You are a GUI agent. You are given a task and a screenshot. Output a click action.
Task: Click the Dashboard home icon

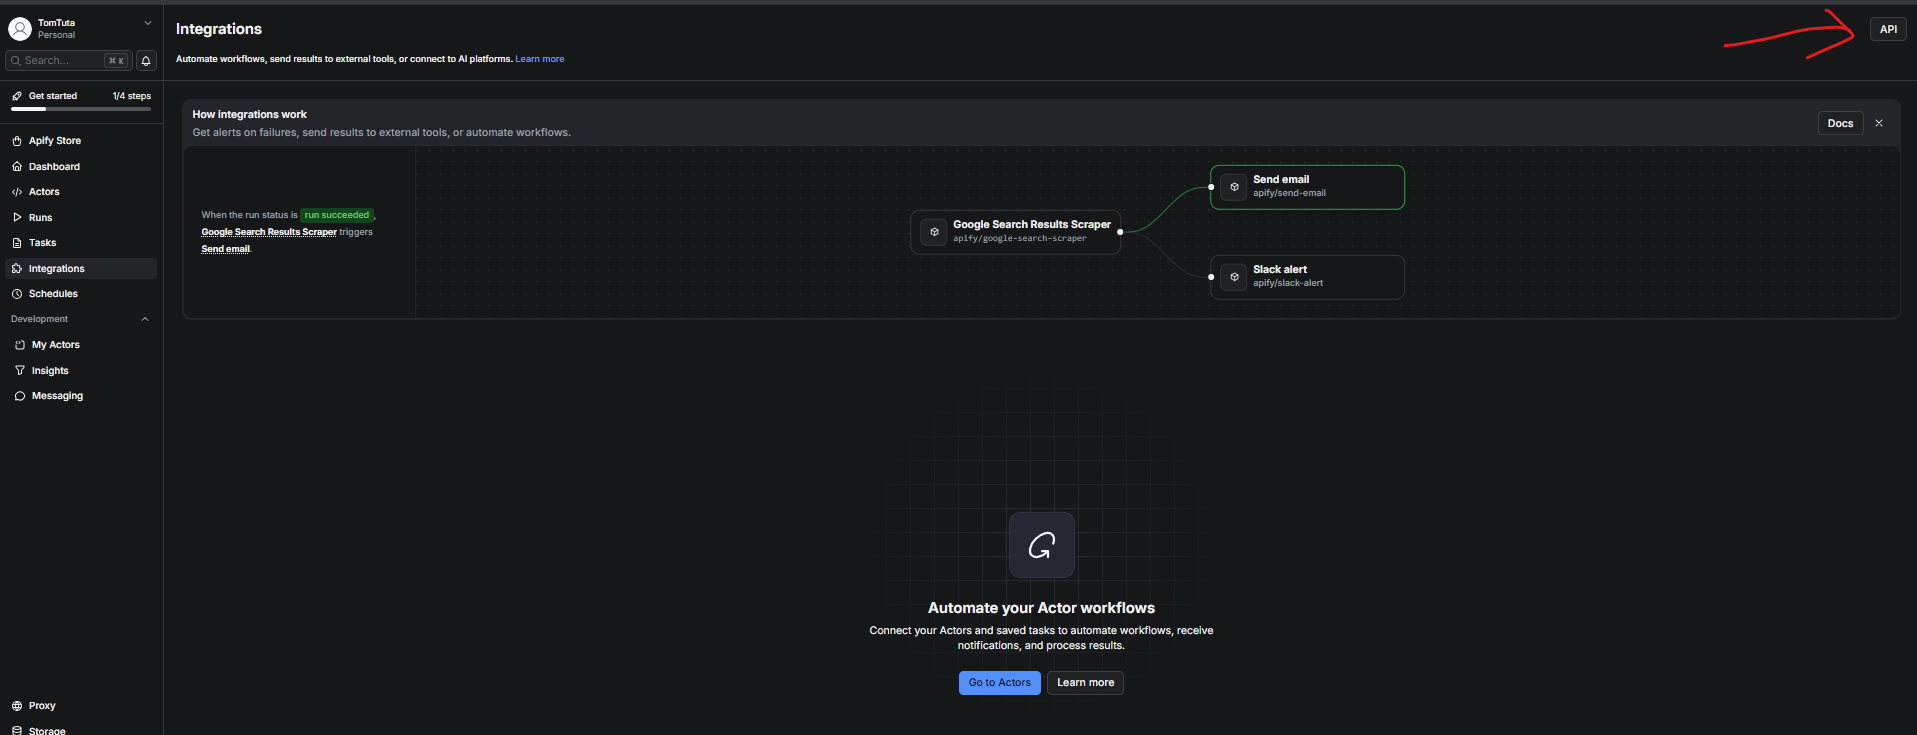coord(17,167)
